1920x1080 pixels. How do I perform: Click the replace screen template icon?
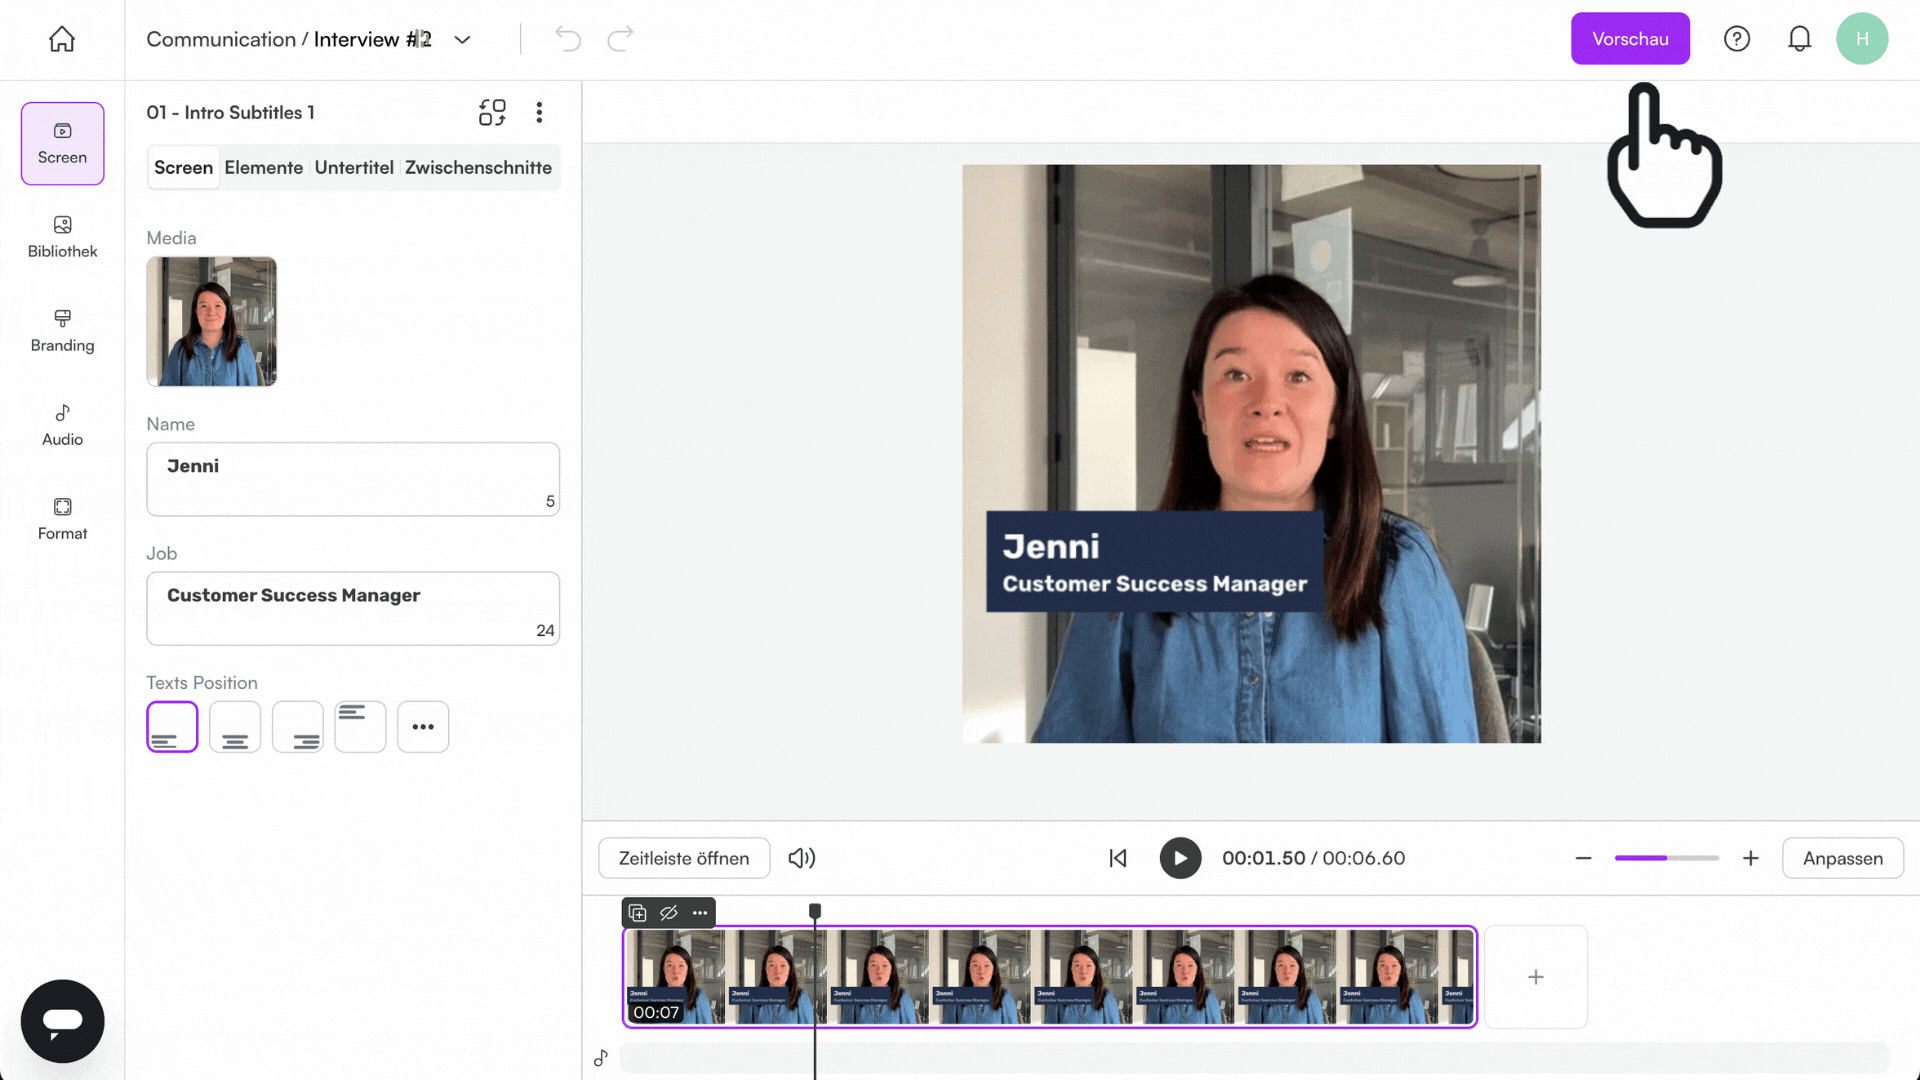pyautogui.click(x=492, y=112)
